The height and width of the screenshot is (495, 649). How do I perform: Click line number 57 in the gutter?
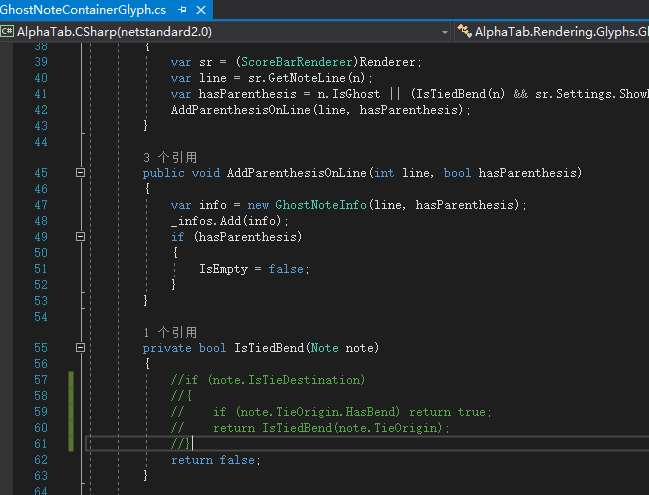(x=41, y=380)
